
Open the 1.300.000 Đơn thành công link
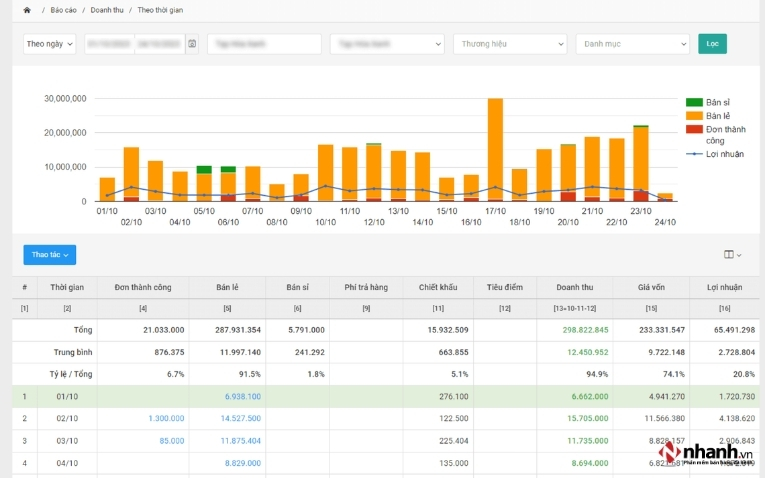[166, 418]
